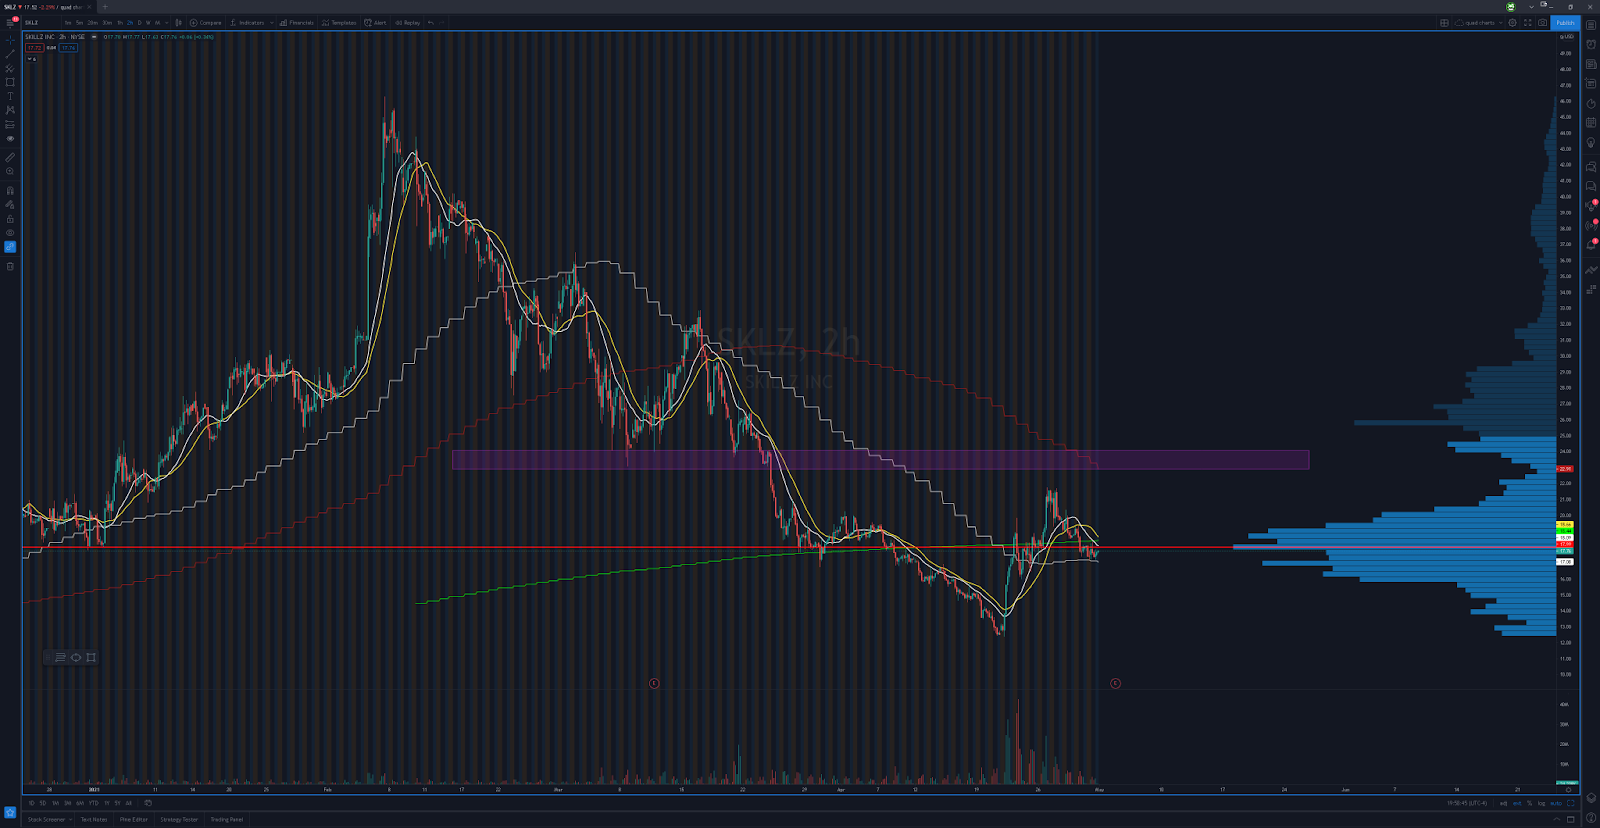Select the purple rectangle zone on chart

pyautogui.click(x=880, y=460)
